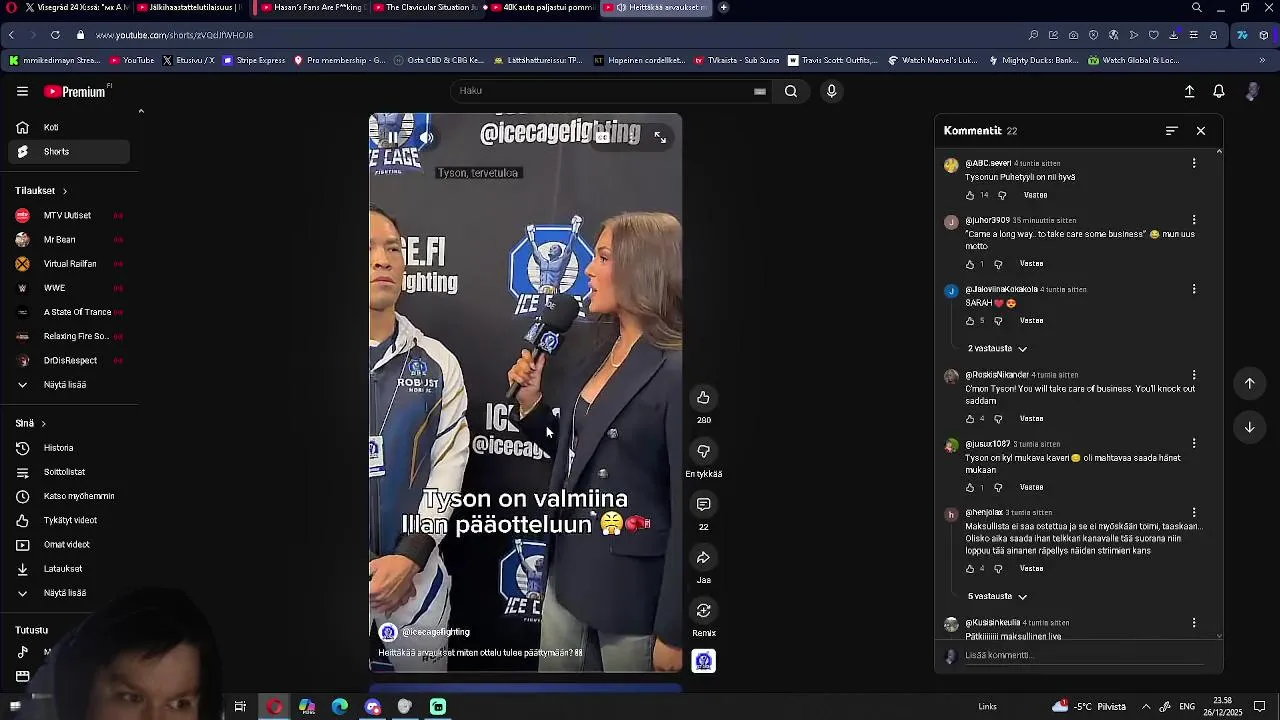
Task: Open options menu for @RoskisNikander comment
Action: click(1194, 375)
